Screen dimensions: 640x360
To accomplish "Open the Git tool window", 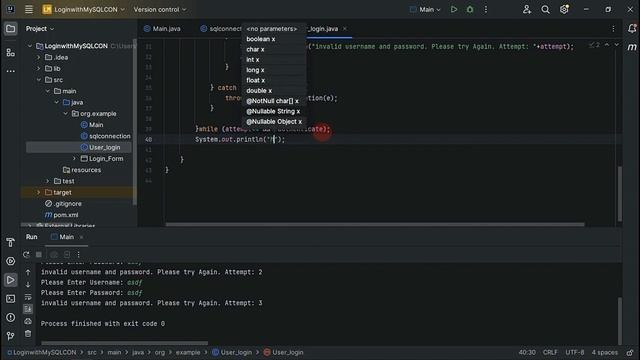I will [x=11, y=336].
